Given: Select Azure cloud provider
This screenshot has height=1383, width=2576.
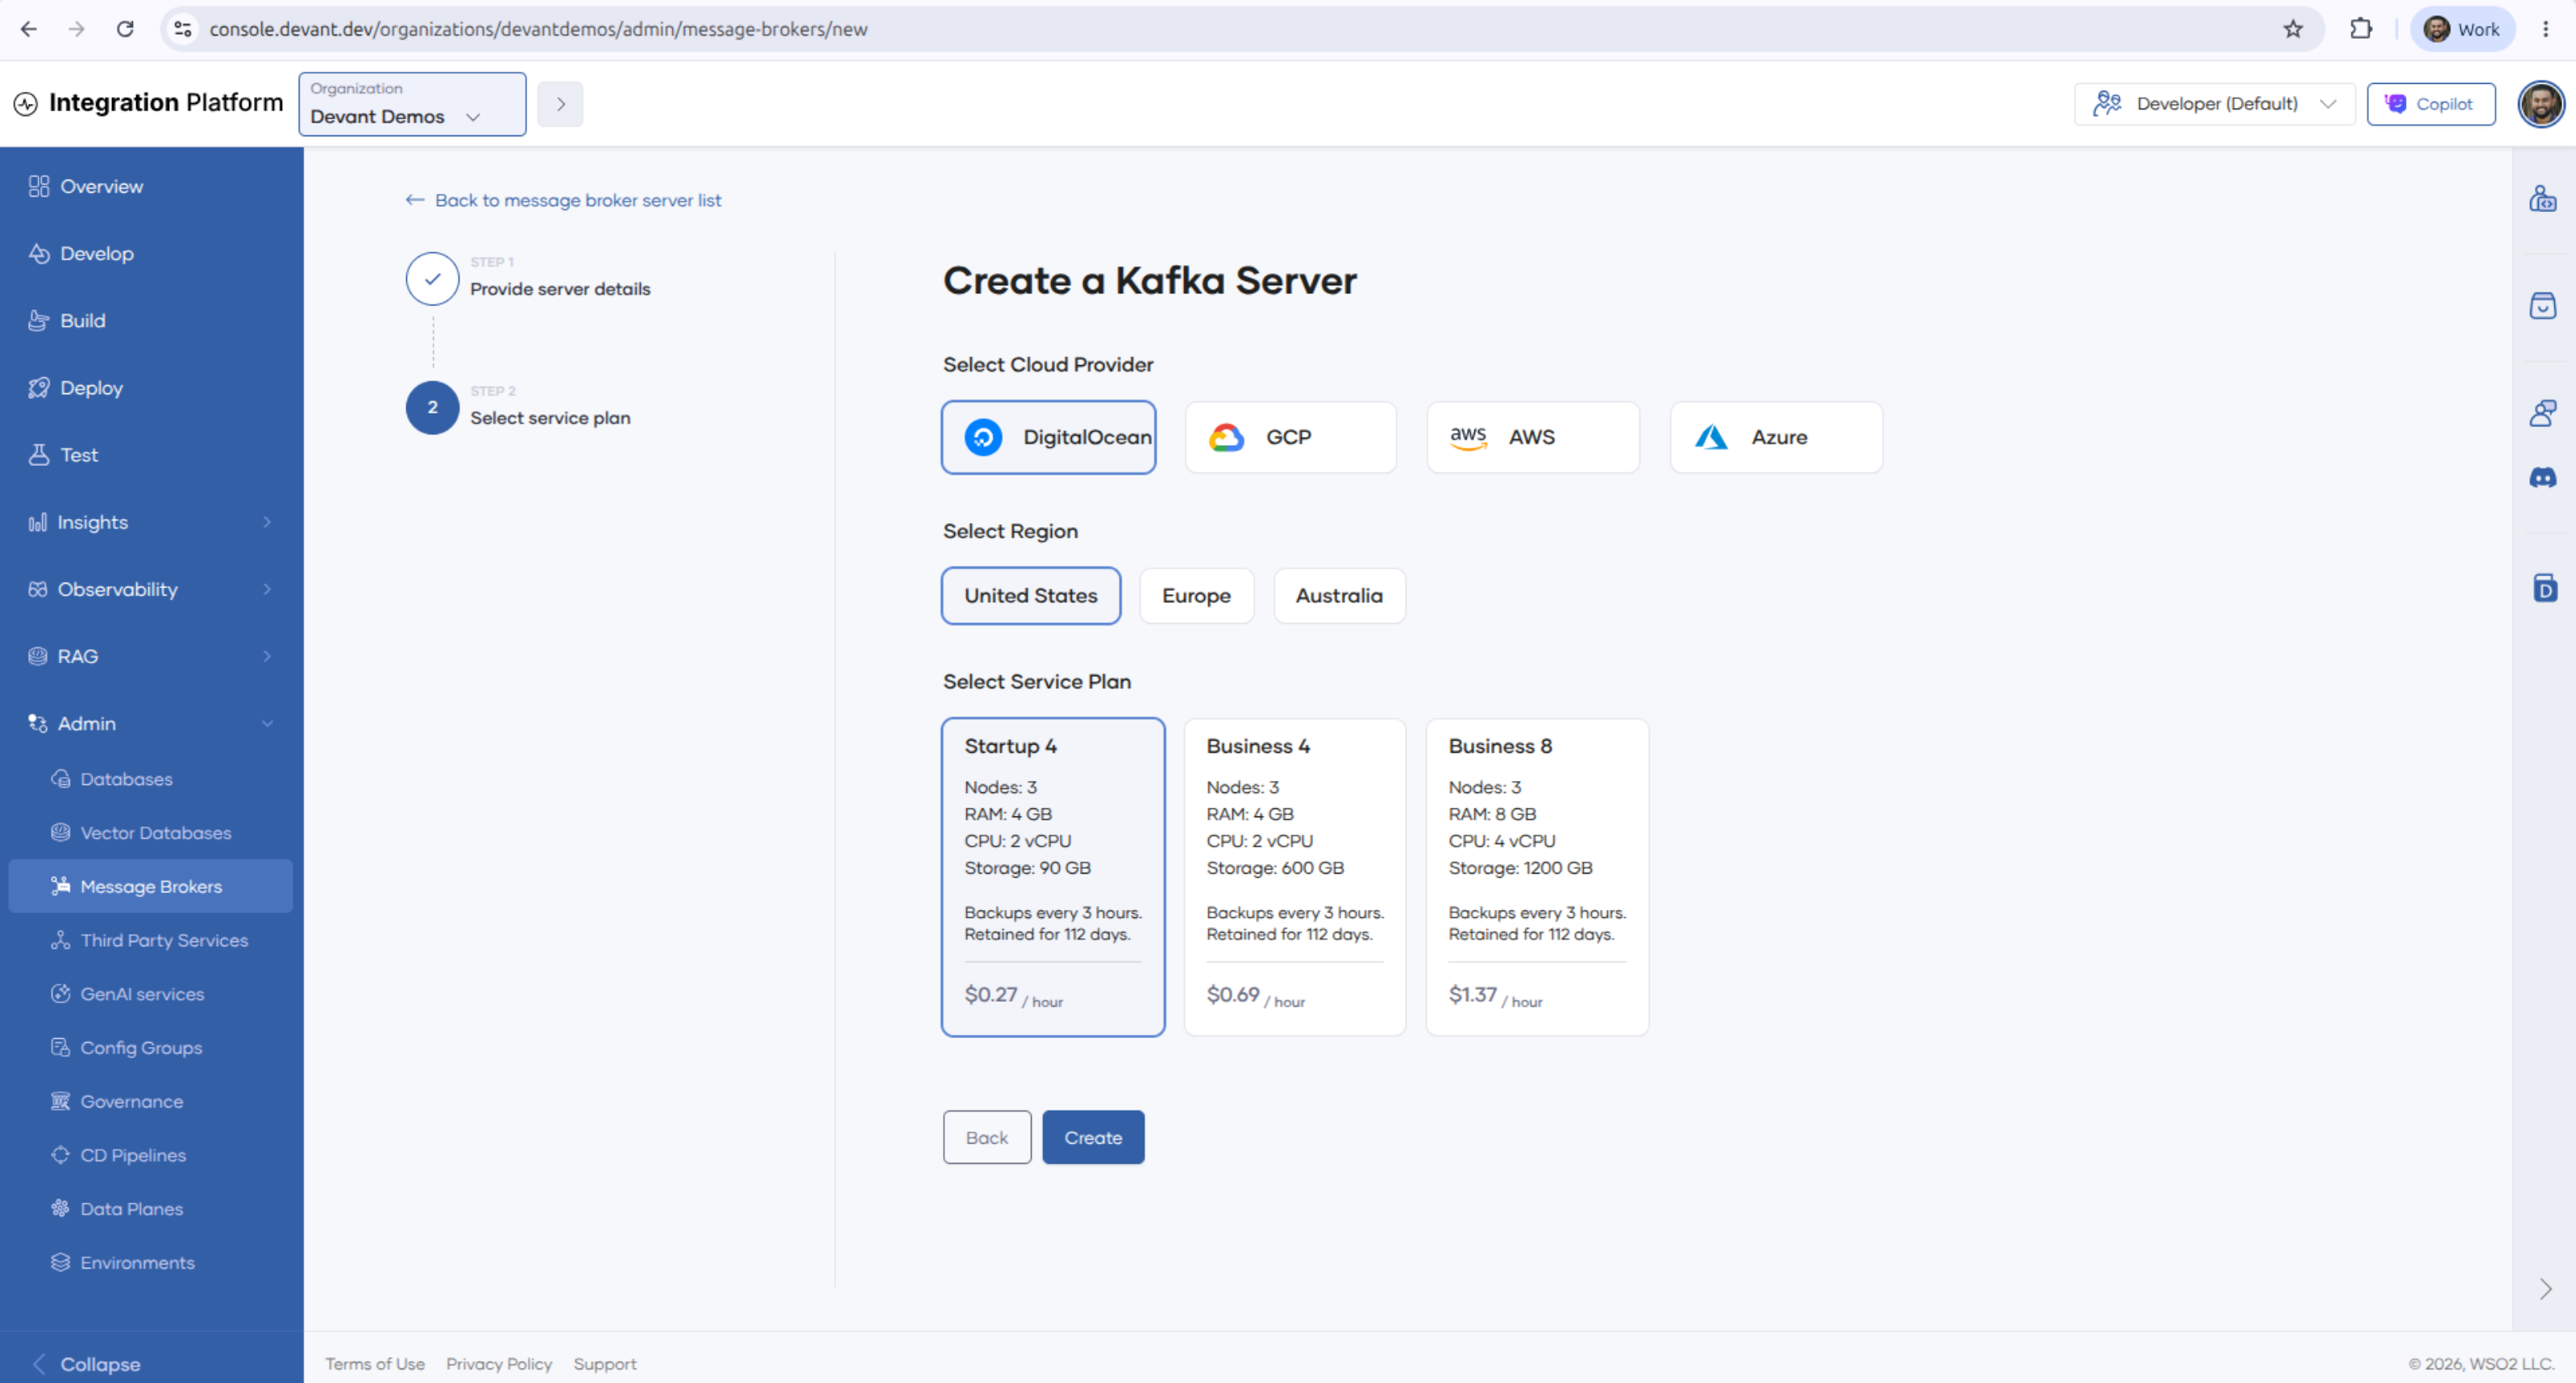Looking at the screenshot, I should (1776, 437).
